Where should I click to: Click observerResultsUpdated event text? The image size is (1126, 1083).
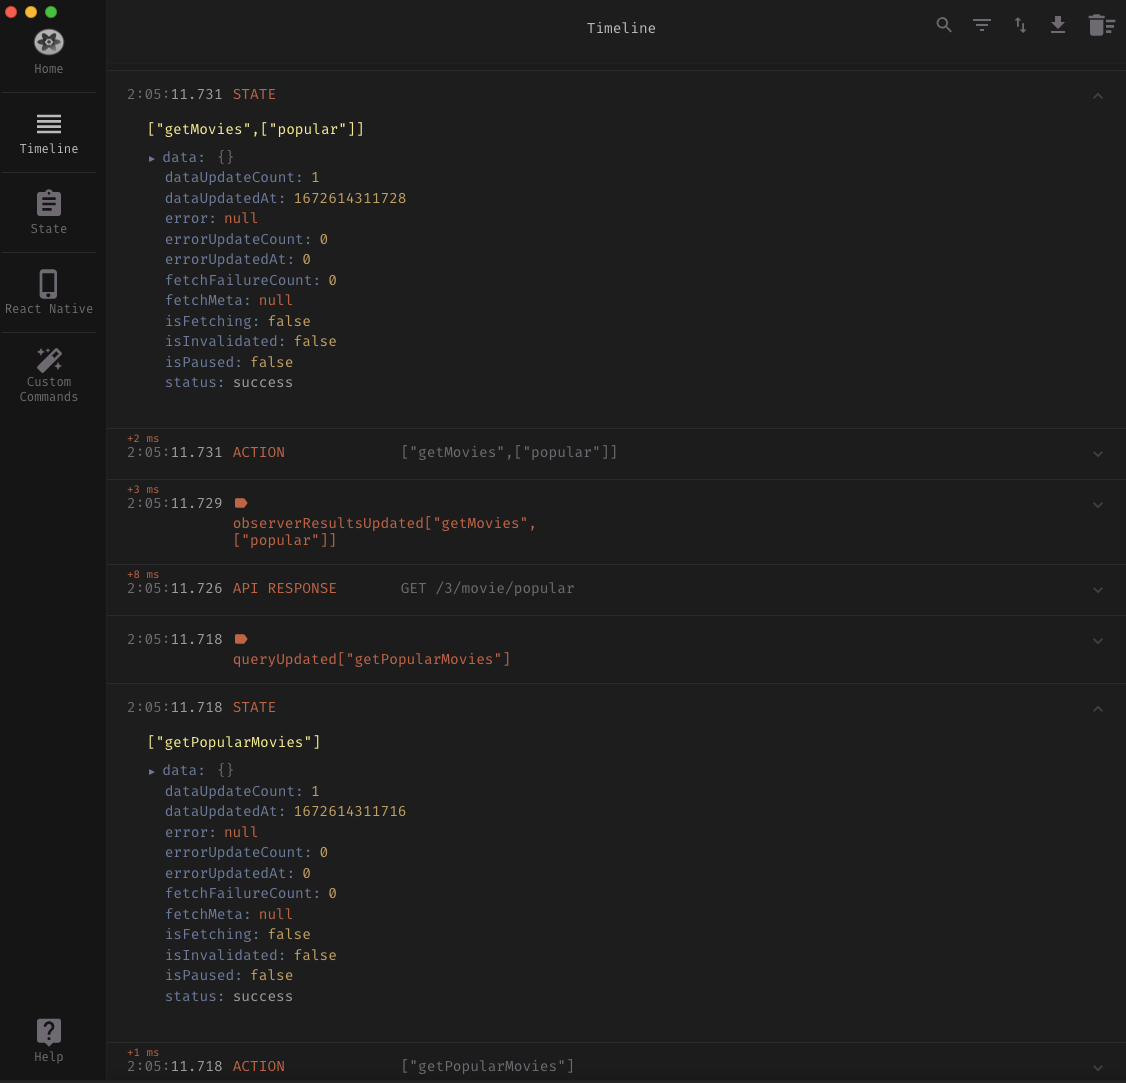384,531
